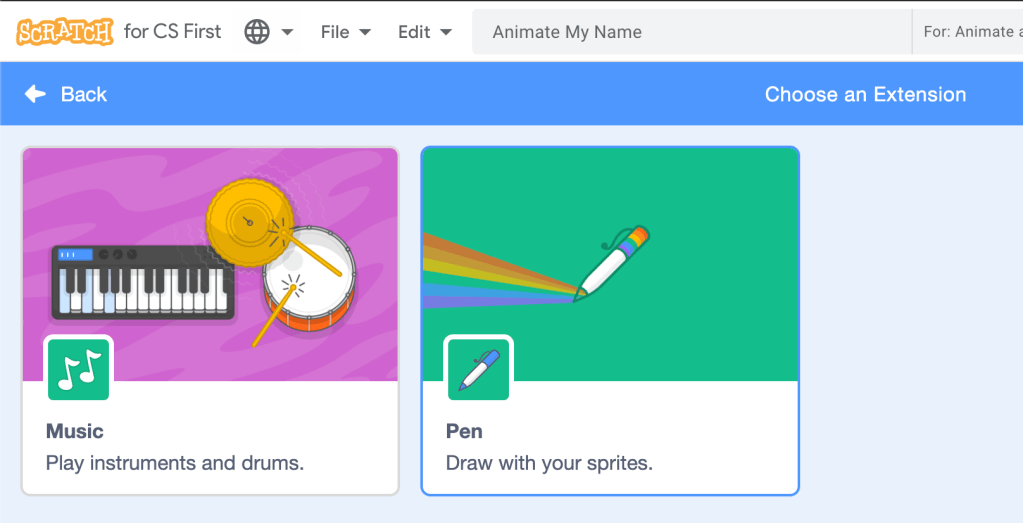Click the small pen extension icon
The width and height of the screenshot is (1023, 523).
click(478, 370)
